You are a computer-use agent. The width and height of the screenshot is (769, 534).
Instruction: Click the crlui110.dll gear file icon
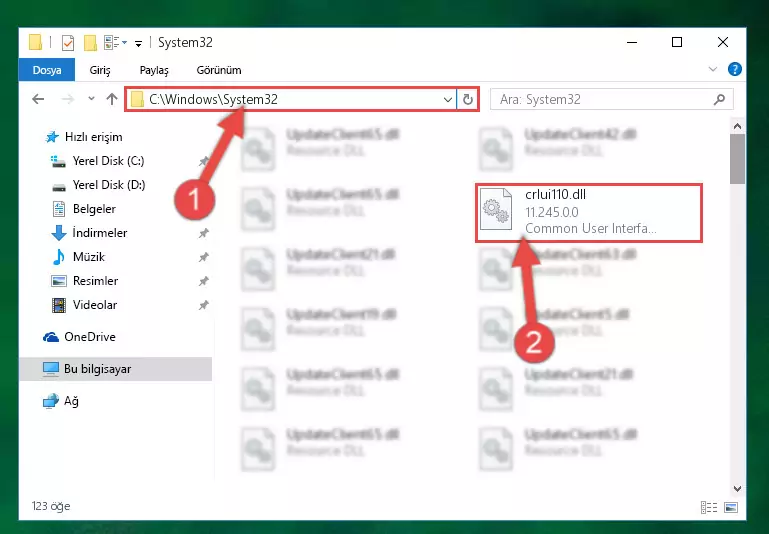(496, 209)
